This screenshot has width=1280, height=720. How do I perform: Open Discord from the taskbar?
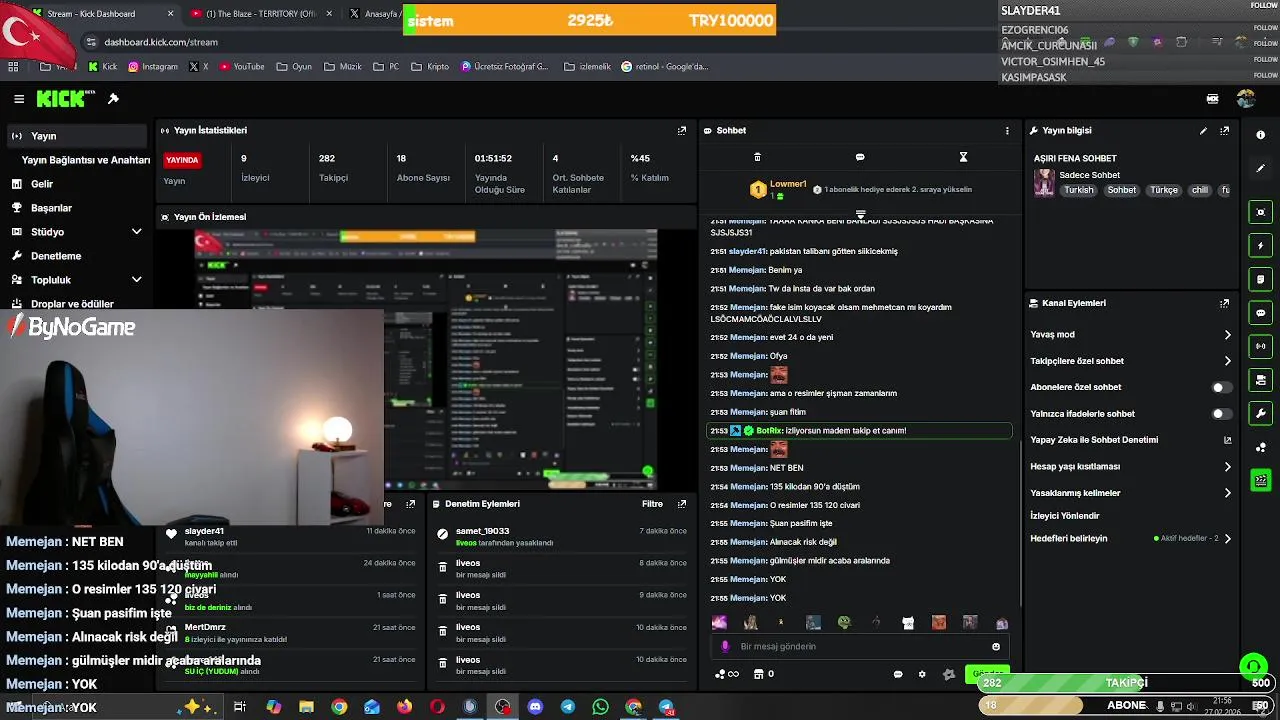click(x=535, y=707)
